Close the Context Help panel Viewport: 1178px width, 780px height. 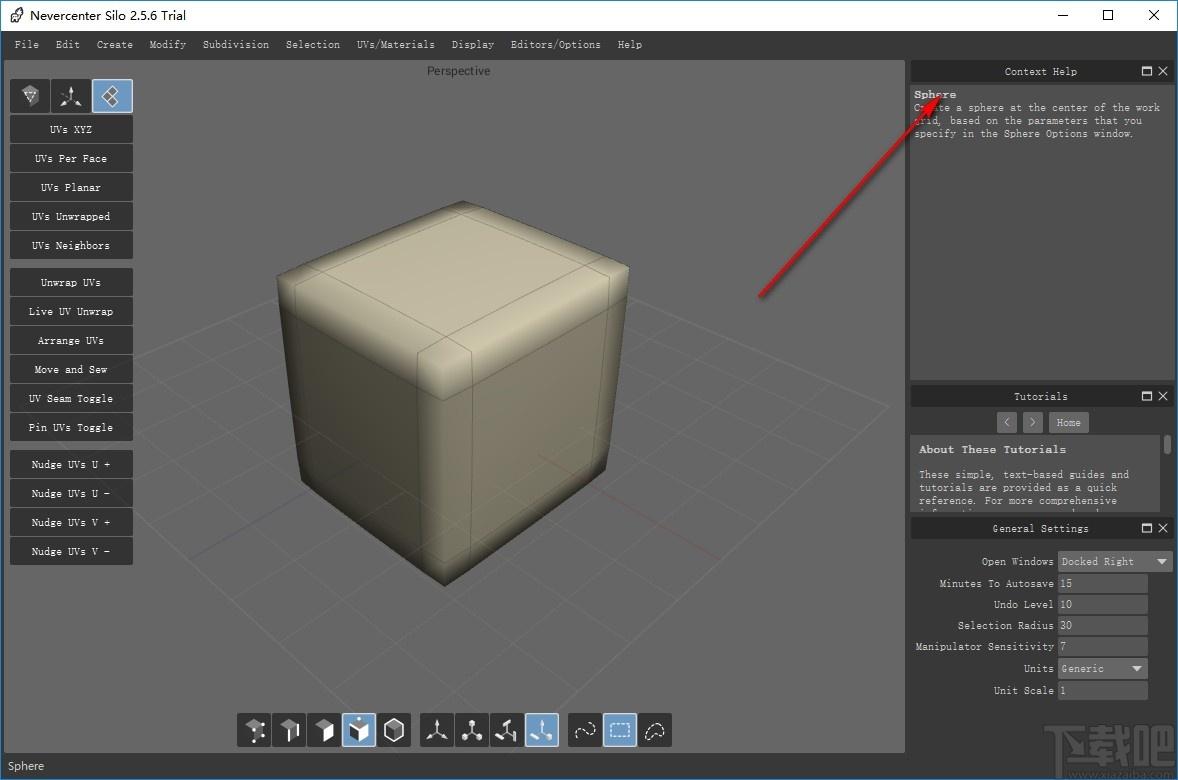(x=1163, y=71)
